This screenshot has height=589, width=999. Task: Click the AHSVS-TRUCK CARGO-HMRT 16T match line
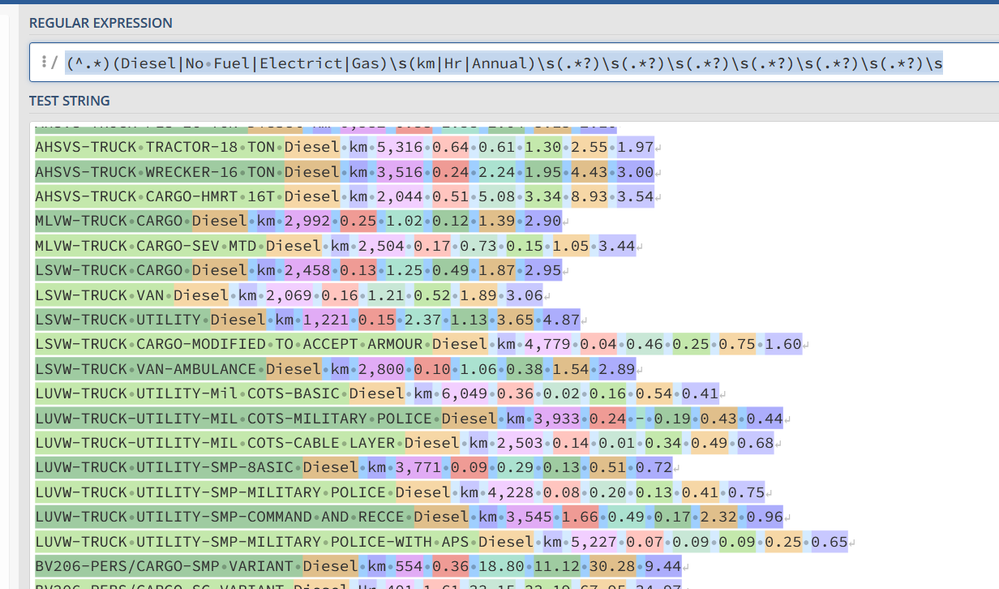(300, 196)
